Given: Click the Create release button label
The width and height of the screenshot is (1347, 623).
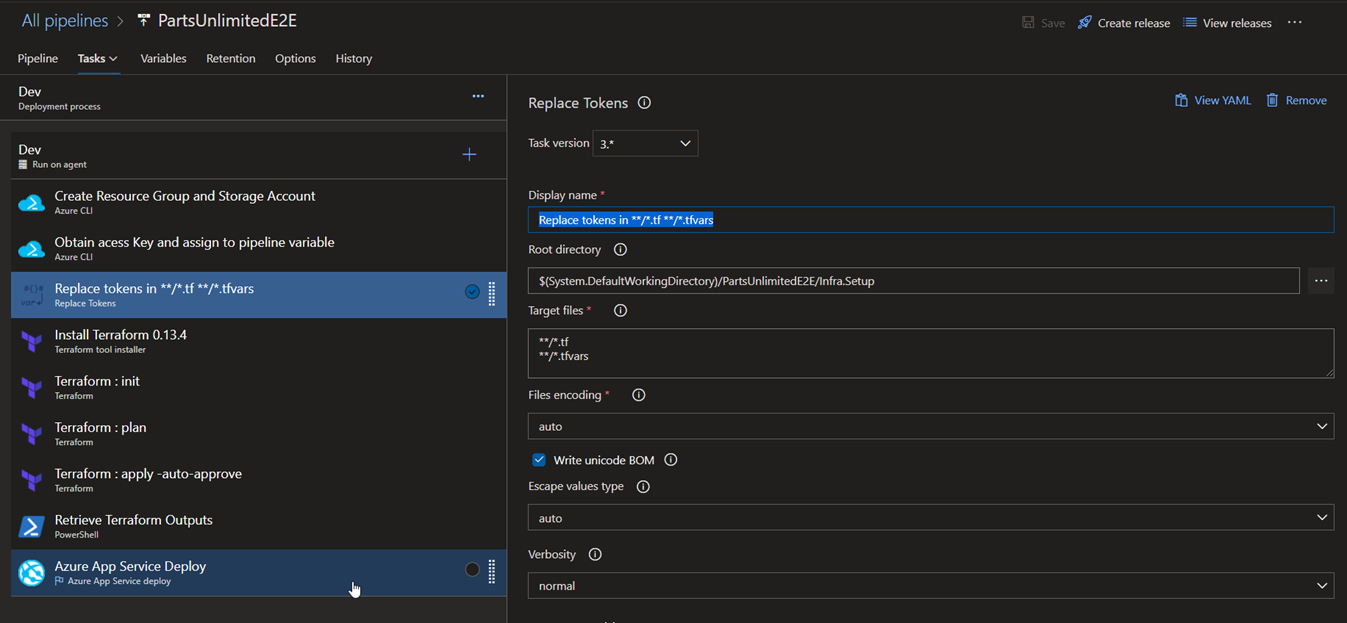Looking at the screenshot, I should tap(1134, 23).
